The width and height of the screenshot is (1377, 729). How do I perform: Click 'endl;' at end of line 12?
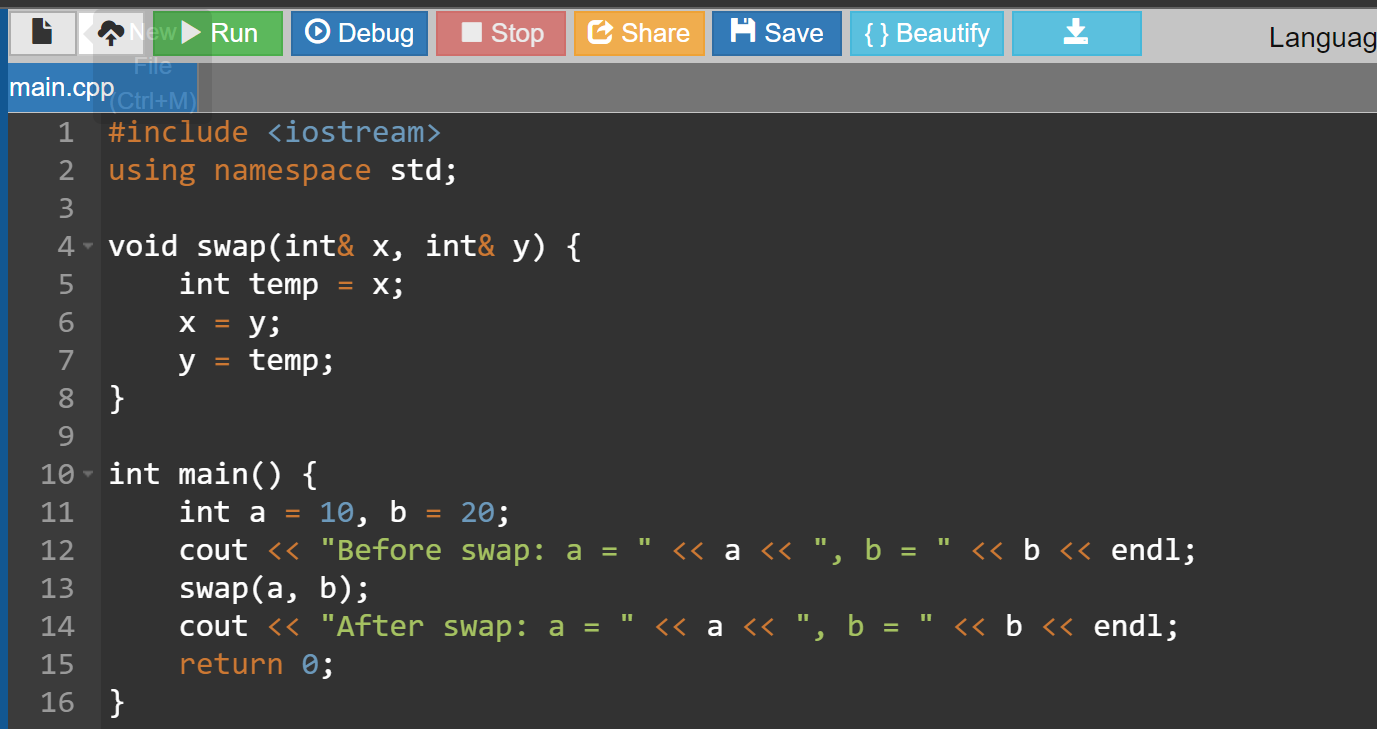click(1154, 550)
